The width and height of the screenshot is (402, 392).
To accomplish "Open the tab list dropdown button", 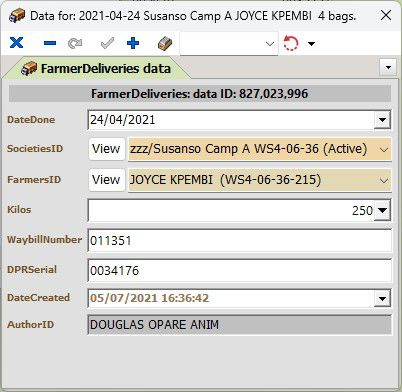I will click(x=388, y=67).
